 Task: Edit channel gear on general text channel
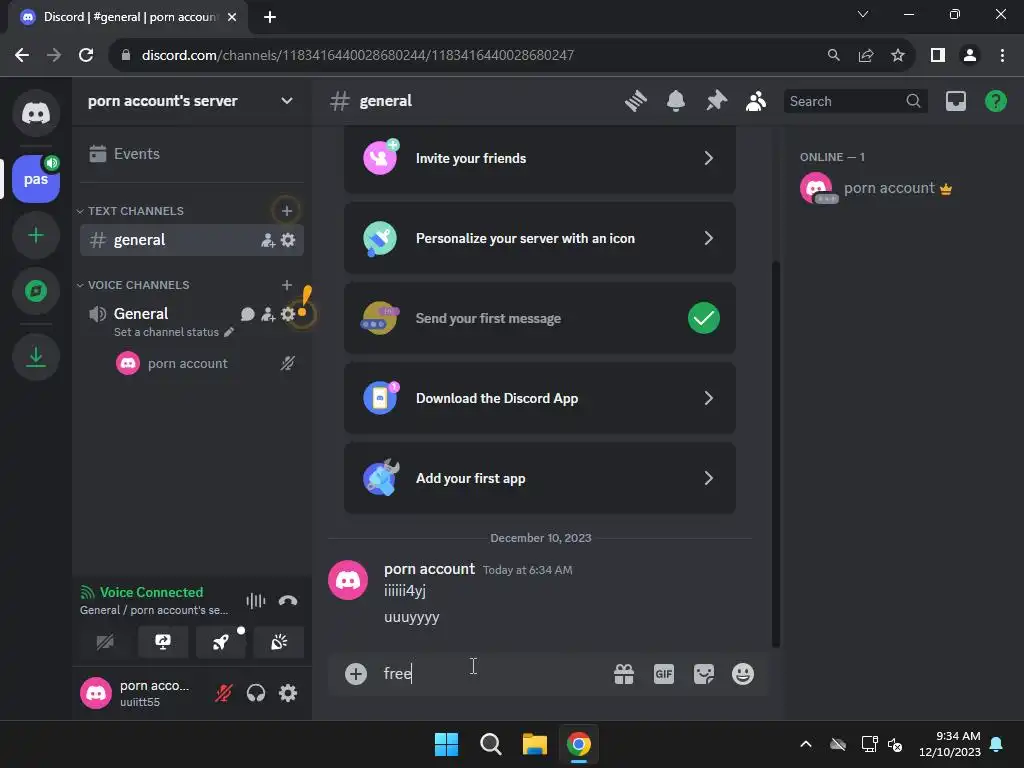coord(288,240)
